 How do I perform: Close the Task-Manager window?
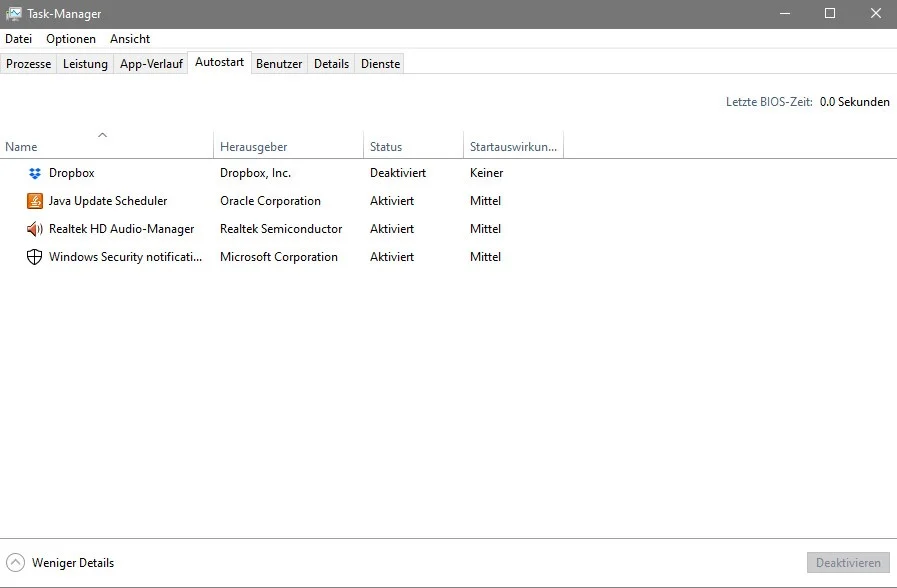point(875,14)
